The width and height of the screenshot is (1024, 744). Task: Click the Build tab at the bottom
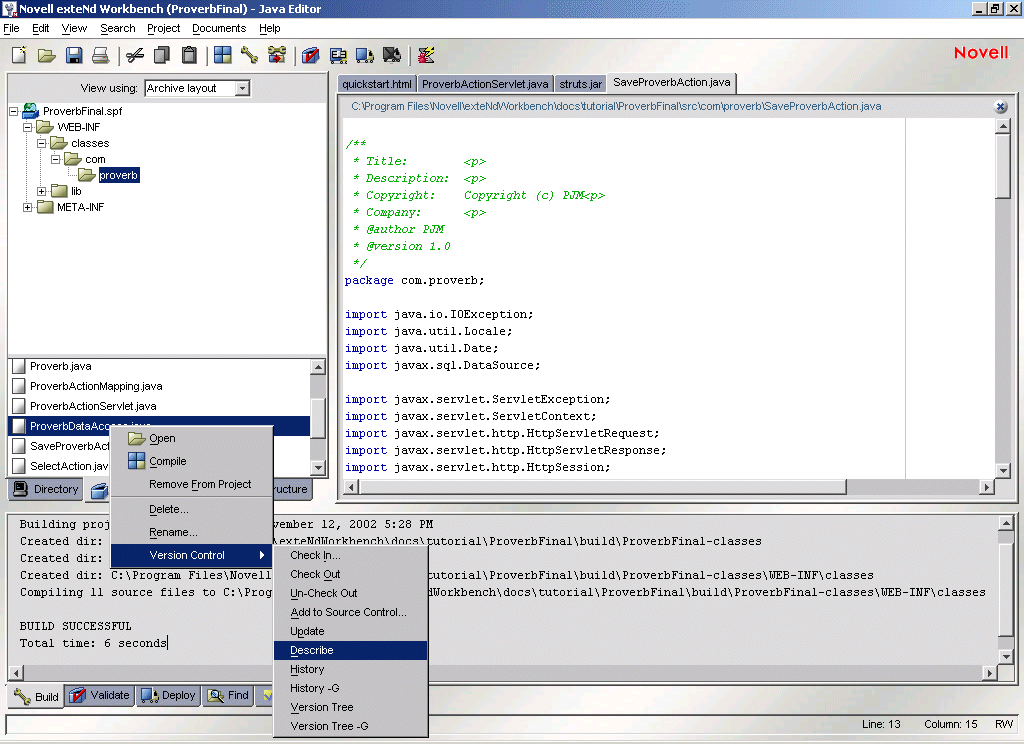click(x=37, y=696)
